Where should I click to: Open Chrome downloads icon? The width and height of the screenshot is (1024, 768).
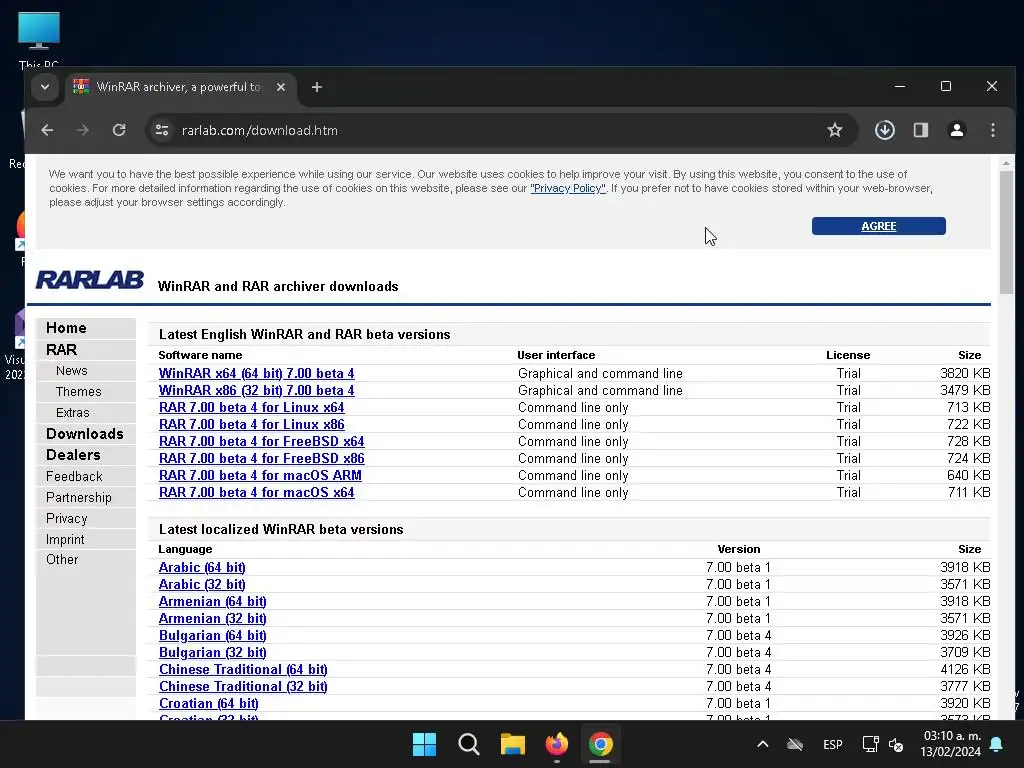coord(884,130)
